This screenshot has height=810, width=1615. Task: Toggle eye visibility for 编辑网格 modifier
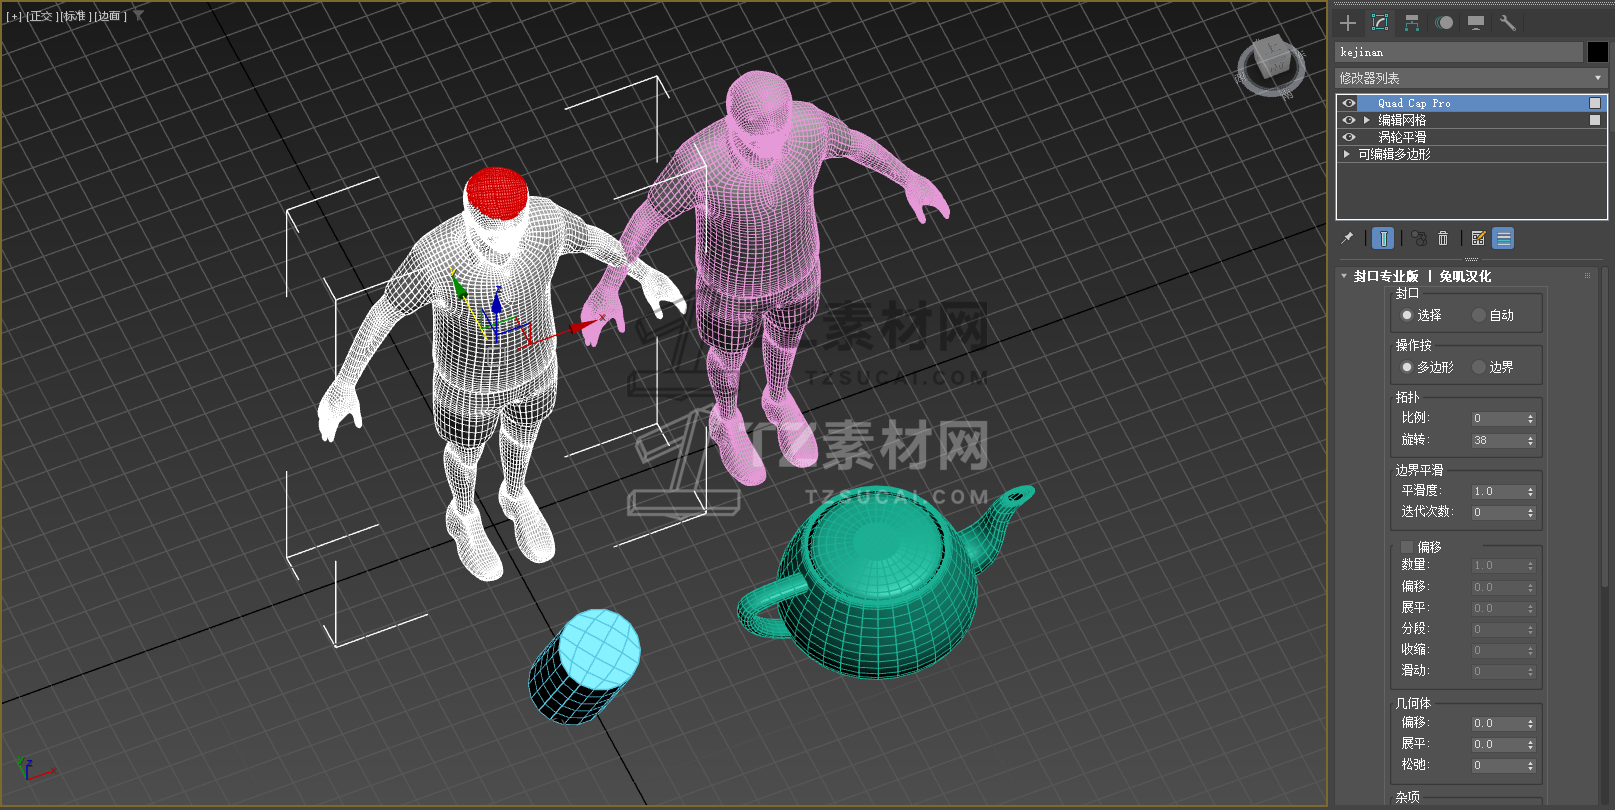tap(1349, 120)
